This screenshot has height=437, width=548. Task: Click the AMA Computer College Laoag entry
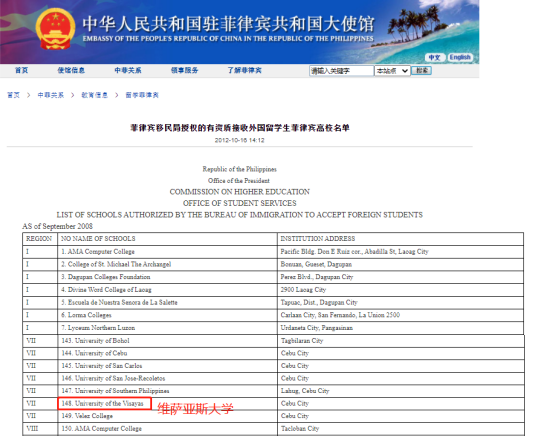(x=98, y=251)
